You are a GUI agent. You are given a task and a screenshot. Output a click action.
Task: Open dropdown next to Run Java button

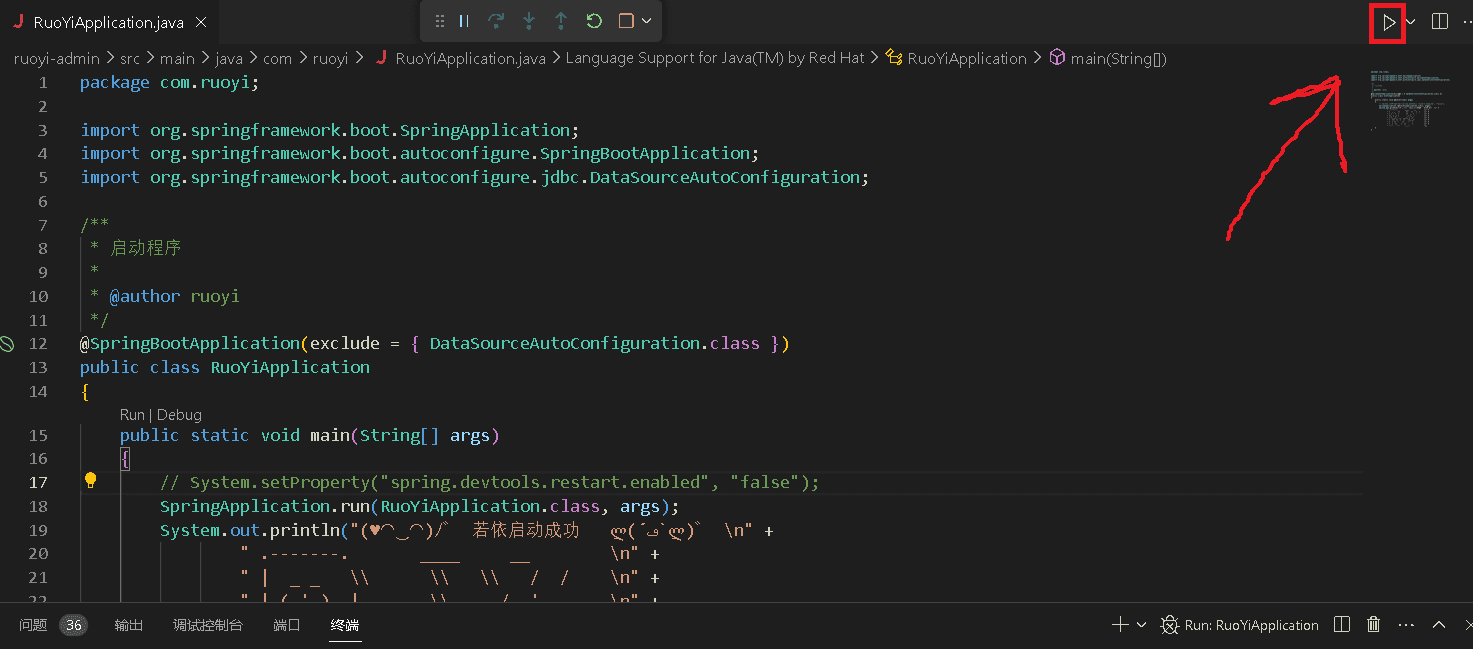1411,22
